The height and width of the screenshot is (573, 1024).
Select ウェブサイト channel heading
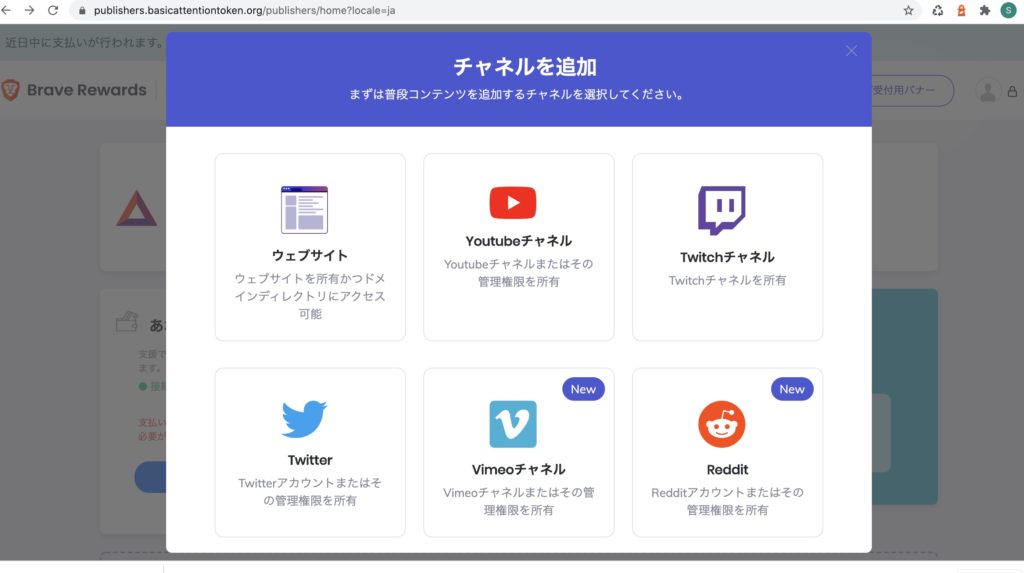coord(310,255)
